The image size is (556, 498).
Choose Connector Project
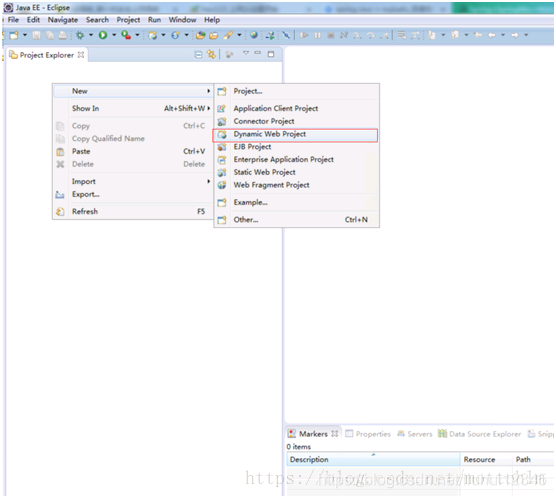(x=296, y=121)
